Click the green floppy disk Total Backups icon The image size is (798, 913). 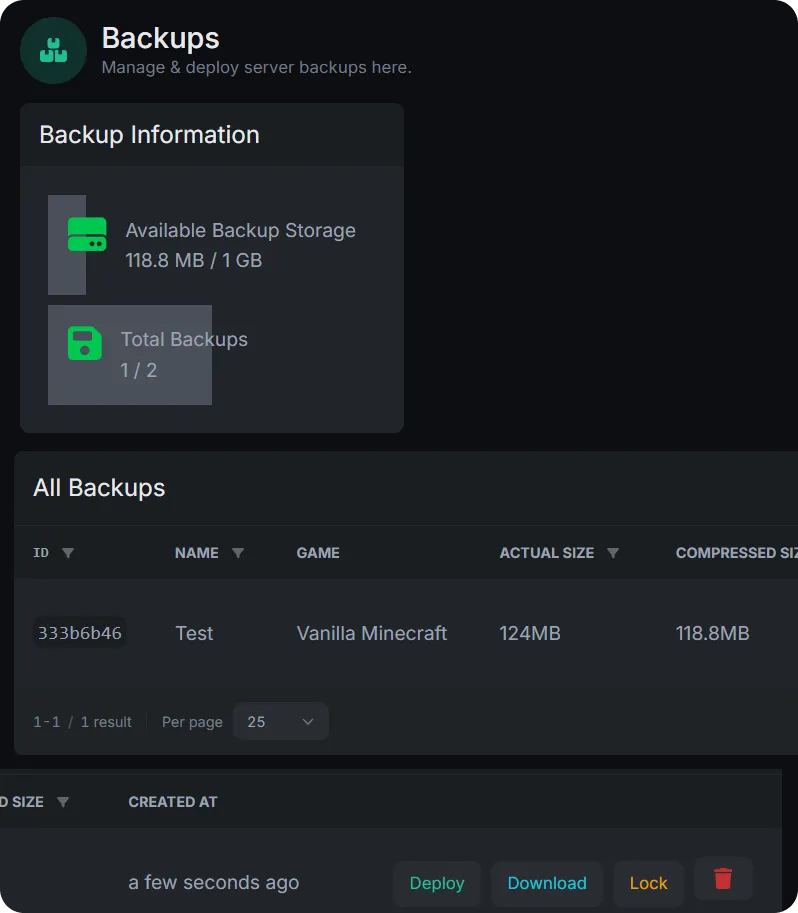(x=84, y=343)
